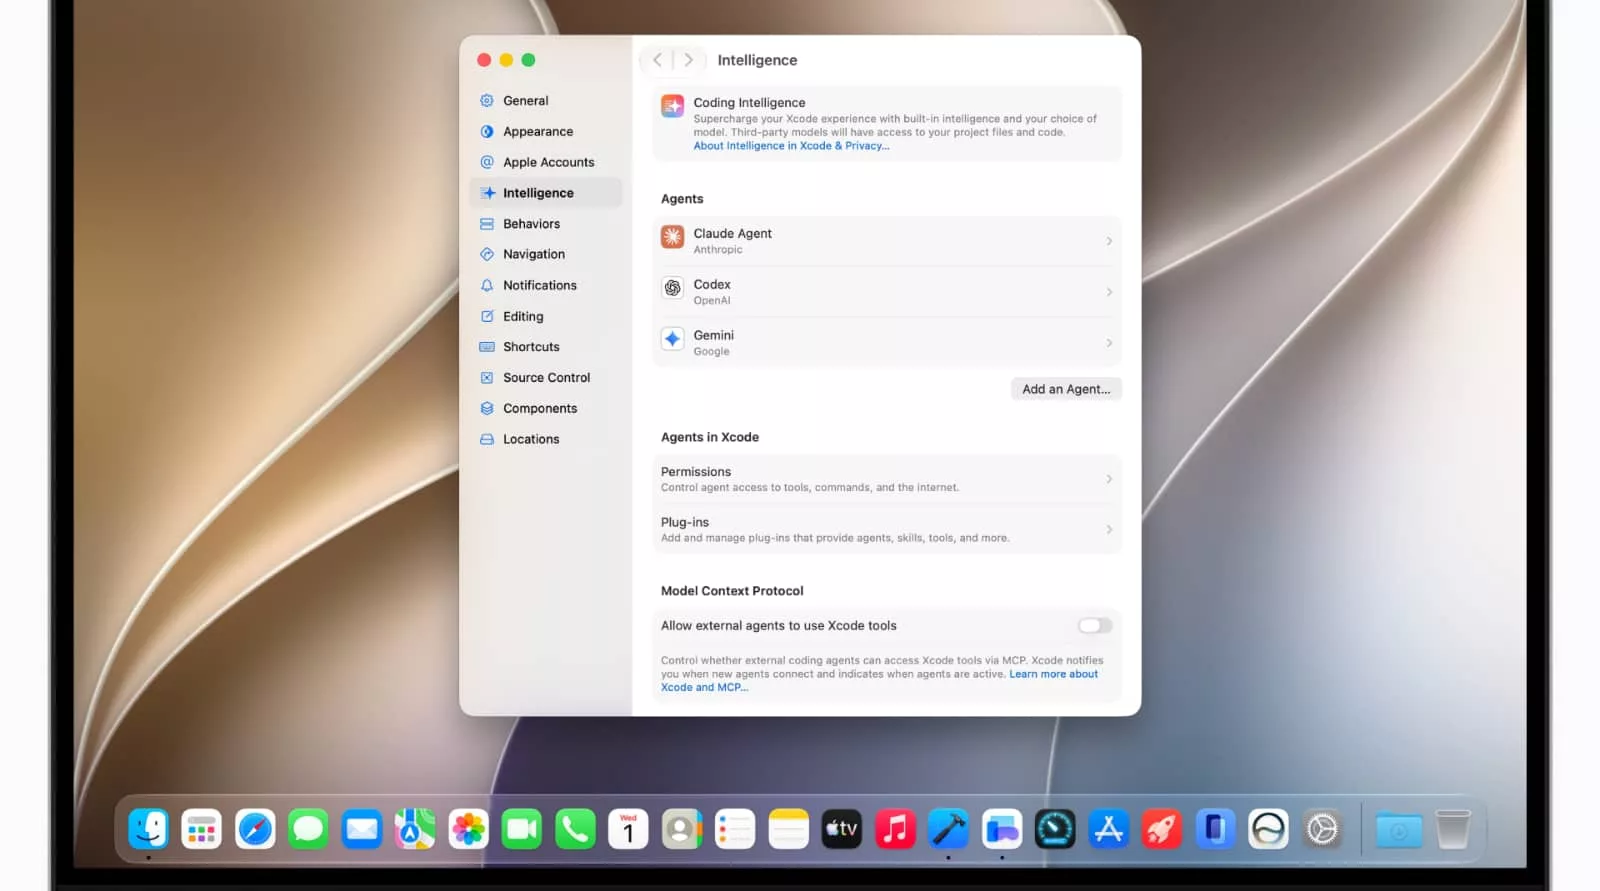Open Calendar from the Dock
1600x891 pixels.
[x=628, y=829]
